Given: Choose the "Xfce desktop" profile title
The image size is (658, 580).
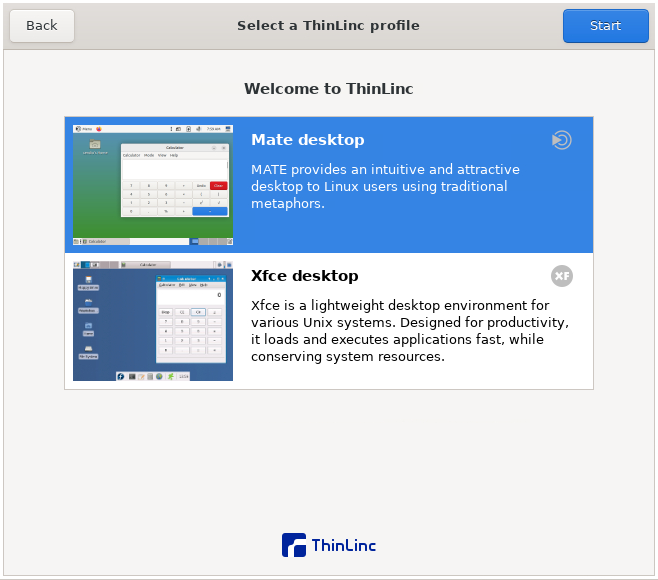Looking at the screenshot, I should 305,276.
